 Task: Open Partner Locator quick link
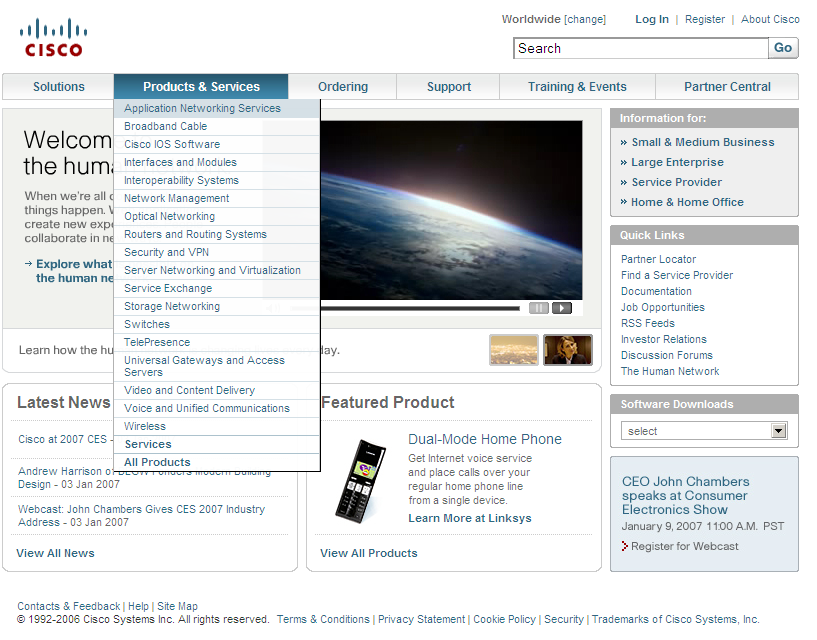click(658, 259)
